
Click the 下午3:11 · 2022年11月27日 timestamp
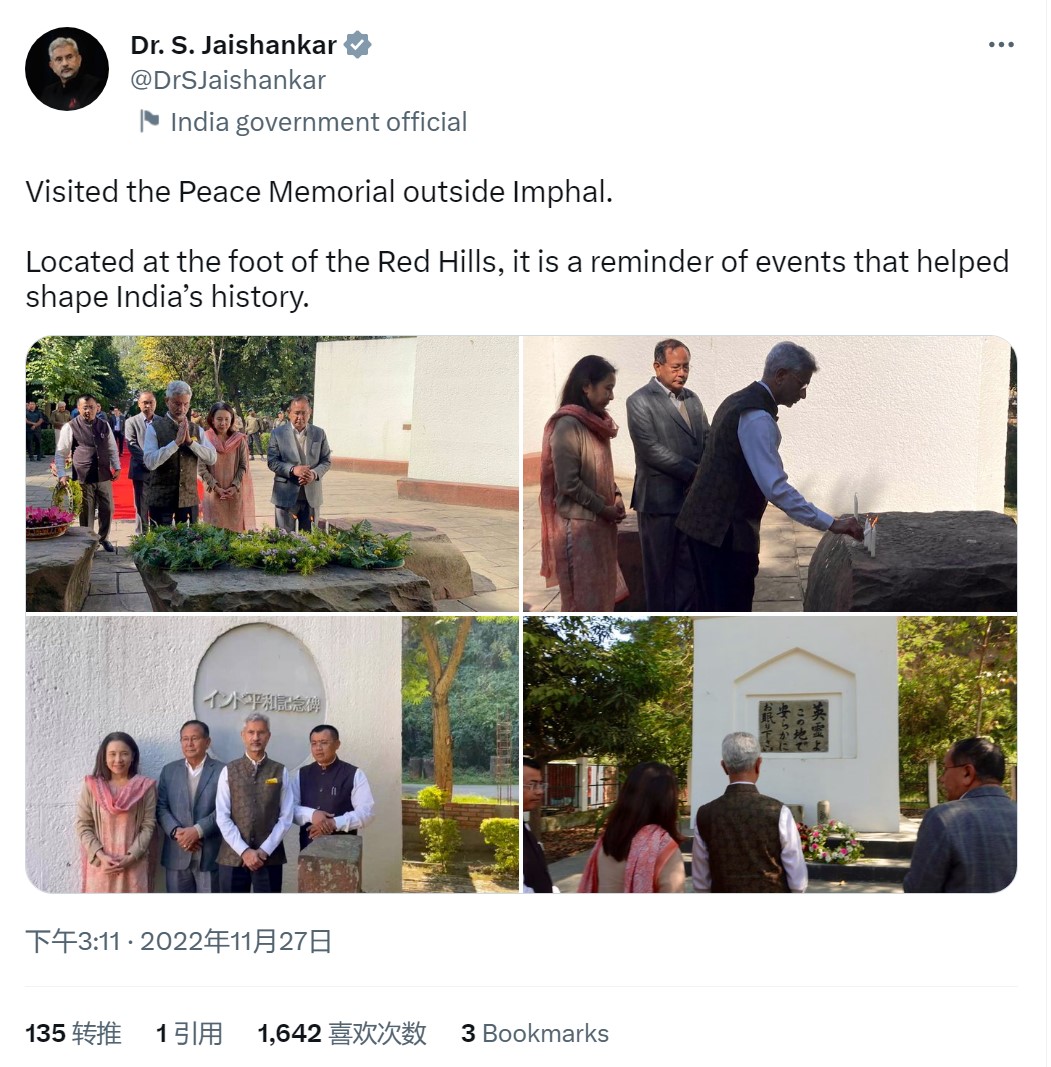(178, 941)
